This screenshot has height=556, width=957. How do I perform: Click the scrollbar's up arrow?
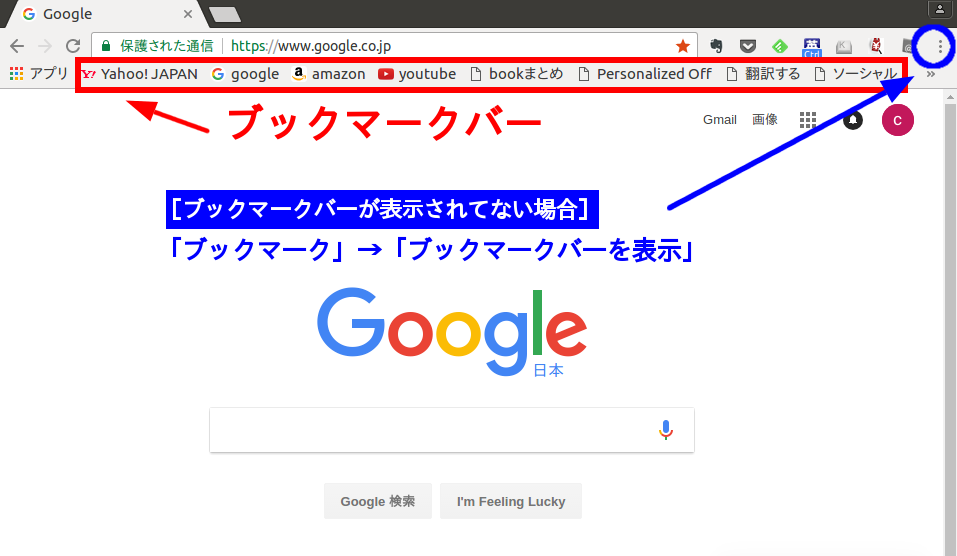(x=950, y=96)
